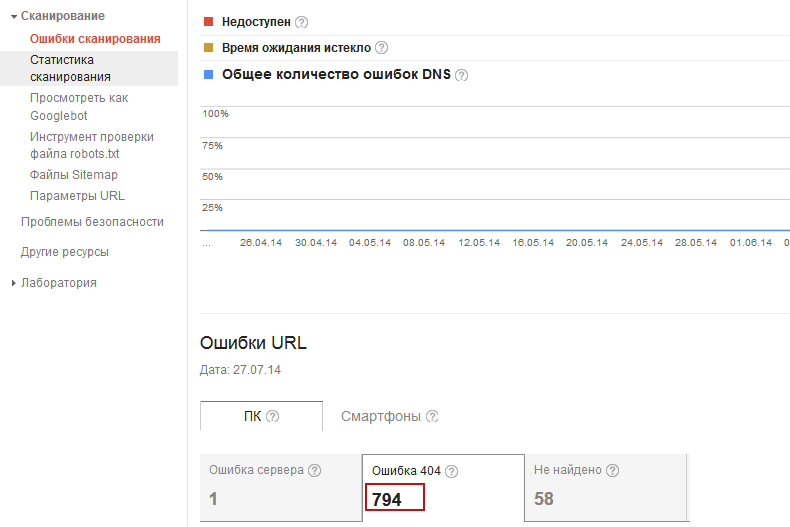This screenshot has height=527, width=790.
Task: Open help icon next to Время ожидания истекло
Action: (382, 48)
